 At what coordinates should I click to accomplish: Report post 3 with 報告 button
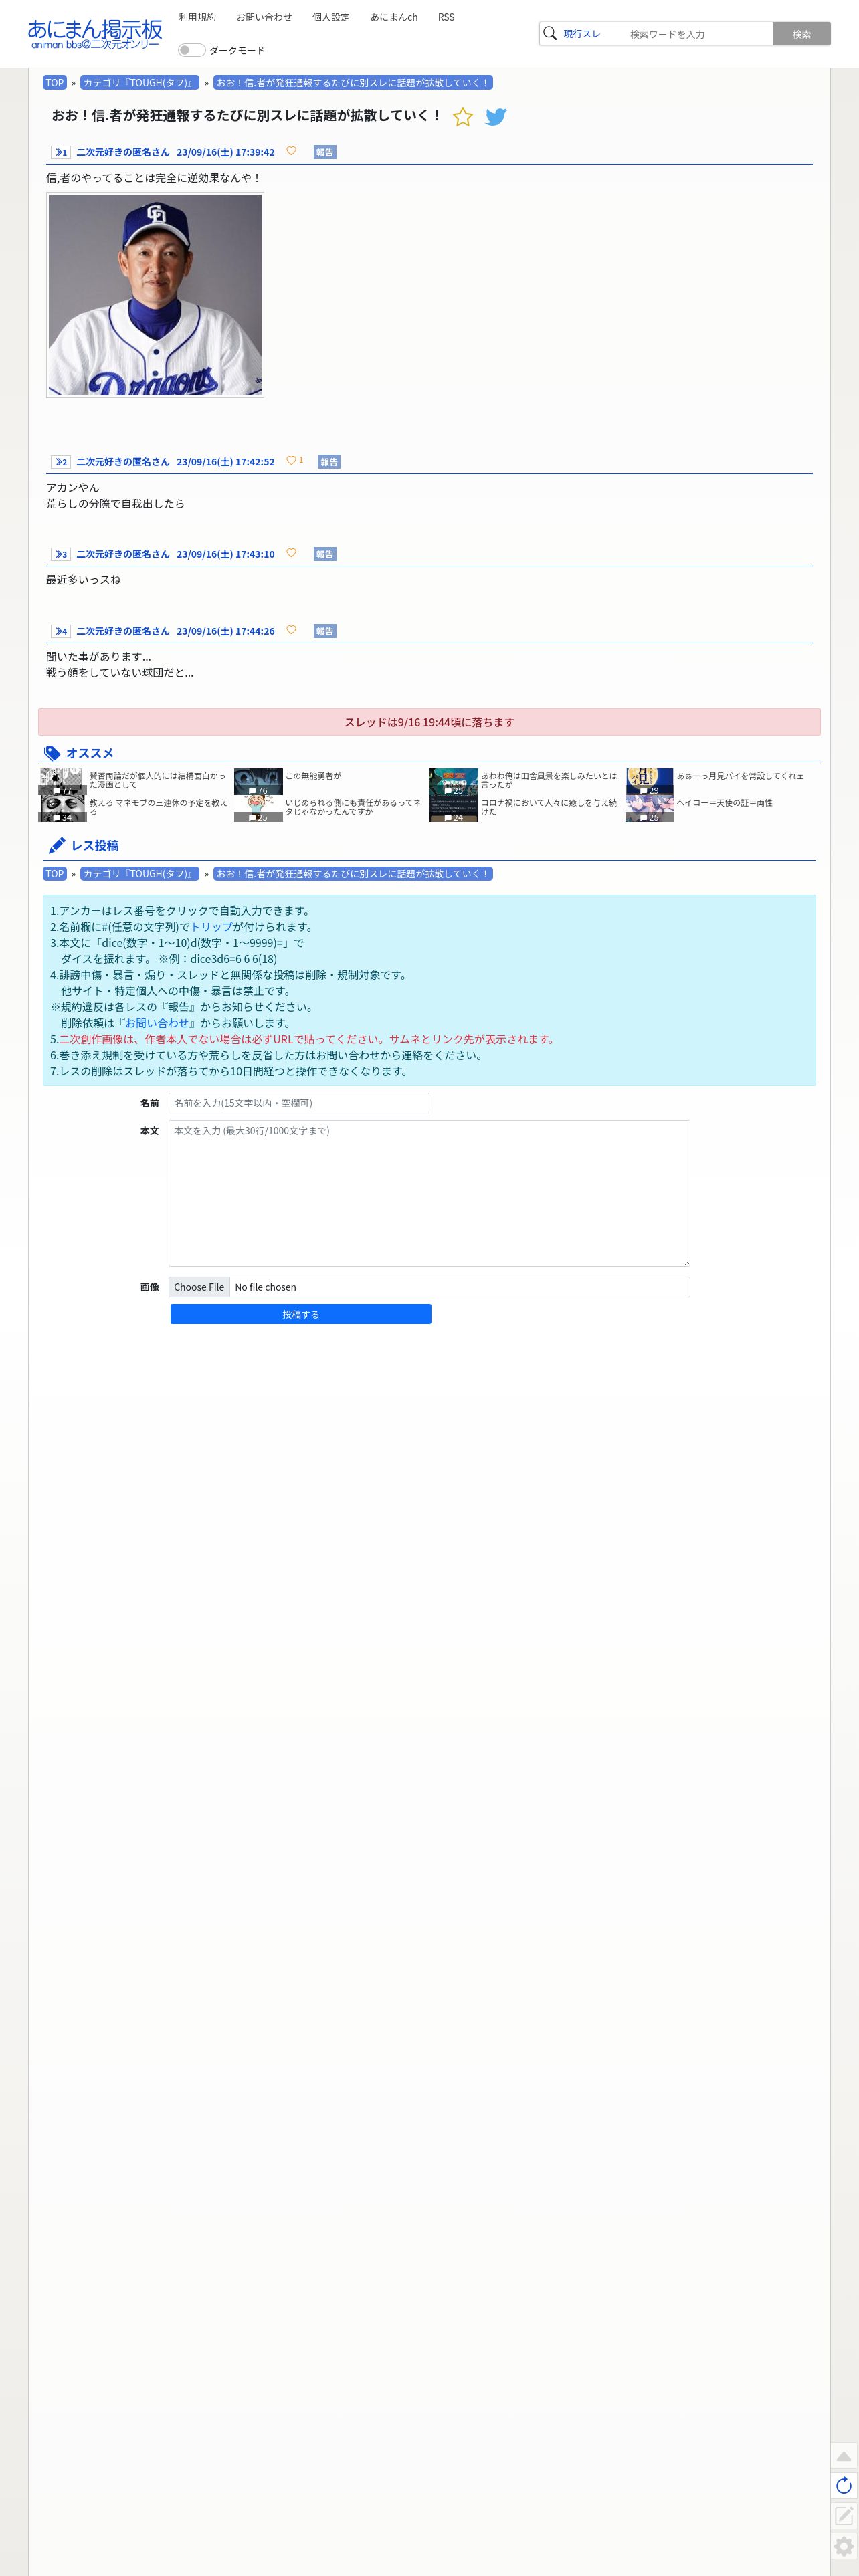tap(325, 554)
